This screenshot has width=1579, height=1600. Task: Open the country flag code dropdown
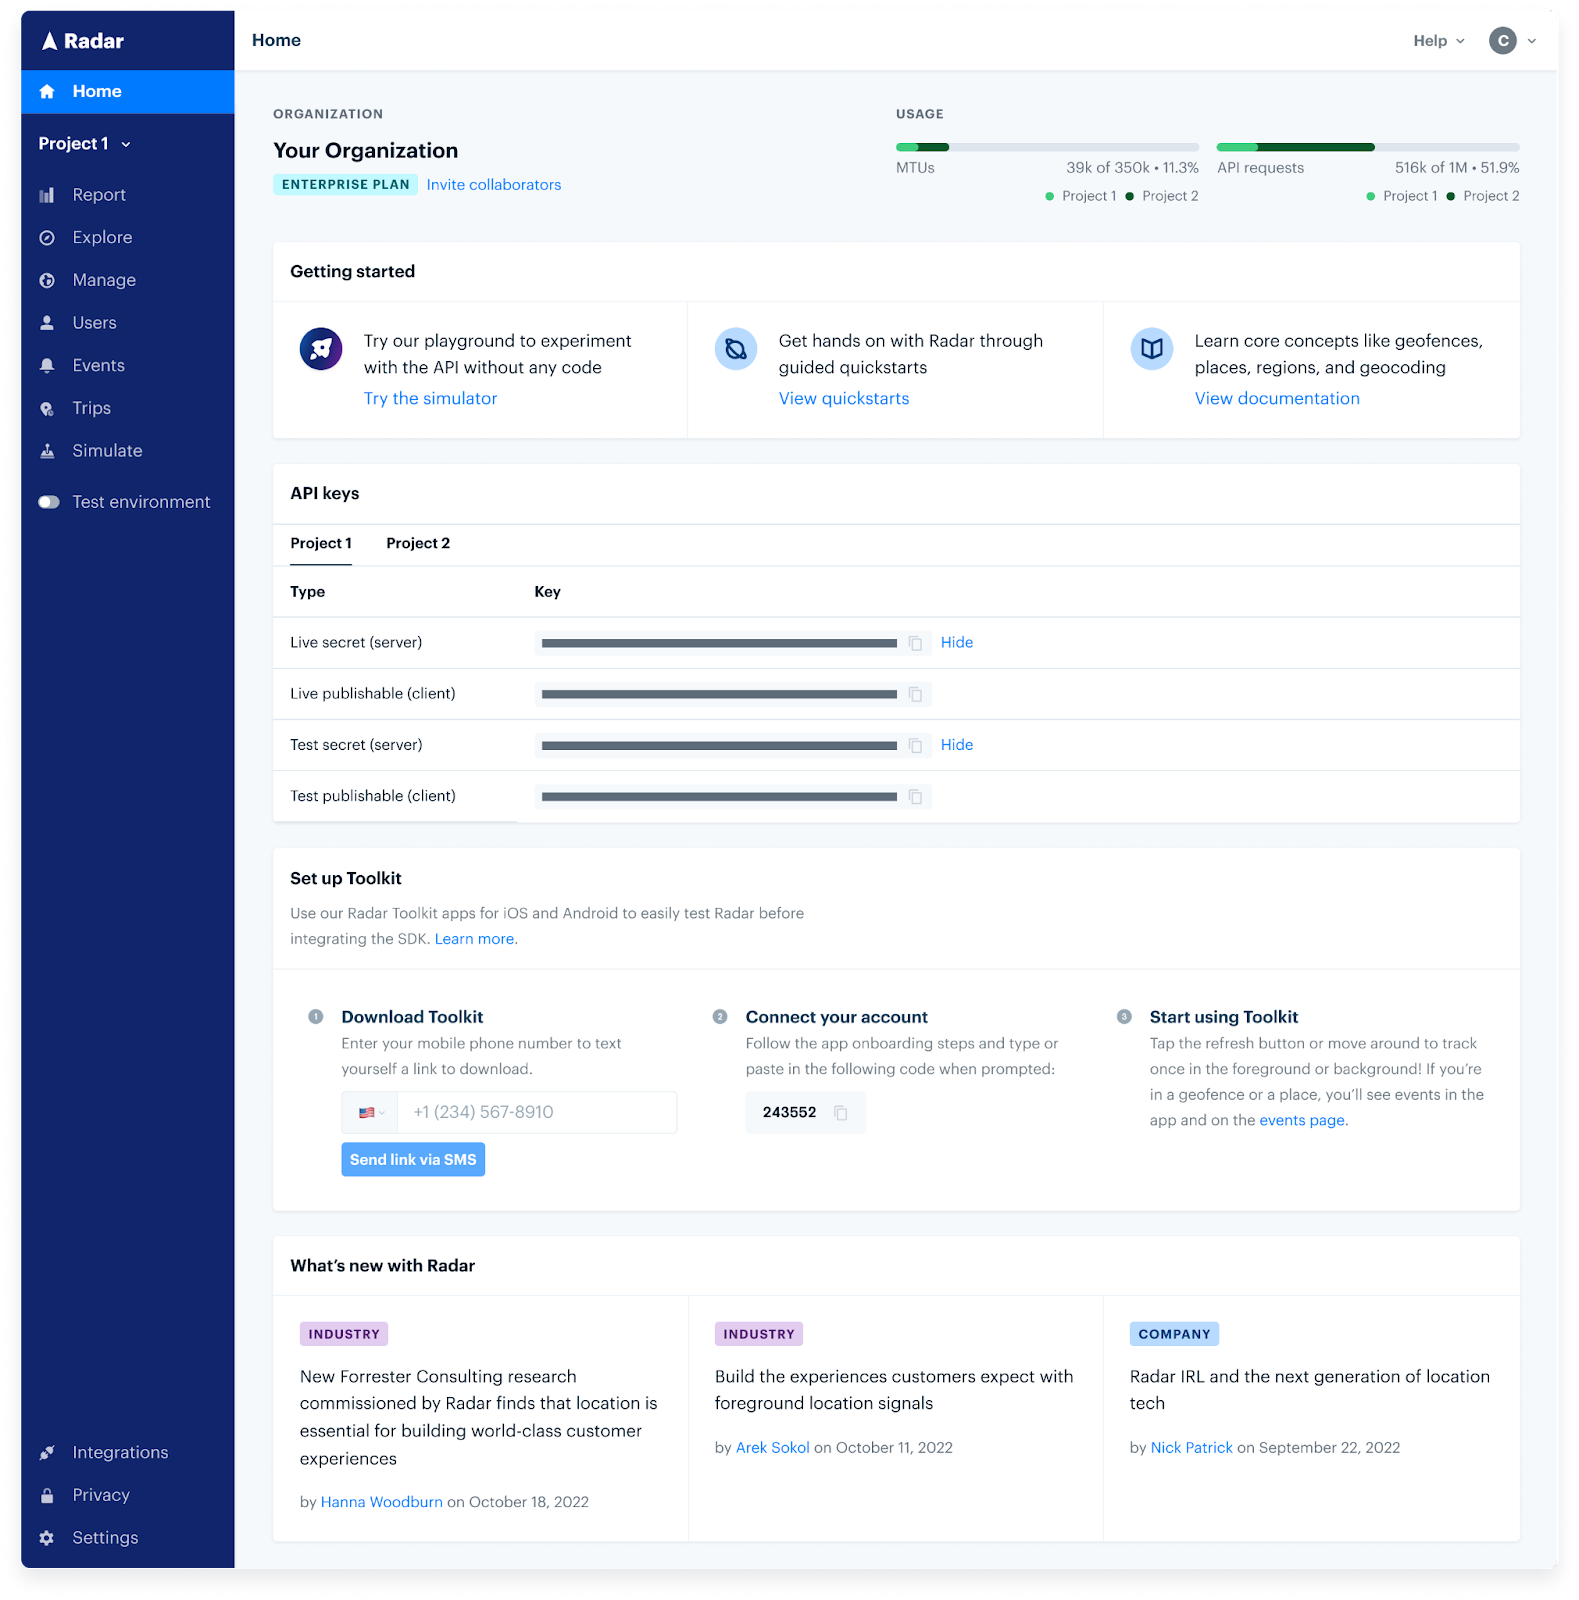[x=371, y=1113]
